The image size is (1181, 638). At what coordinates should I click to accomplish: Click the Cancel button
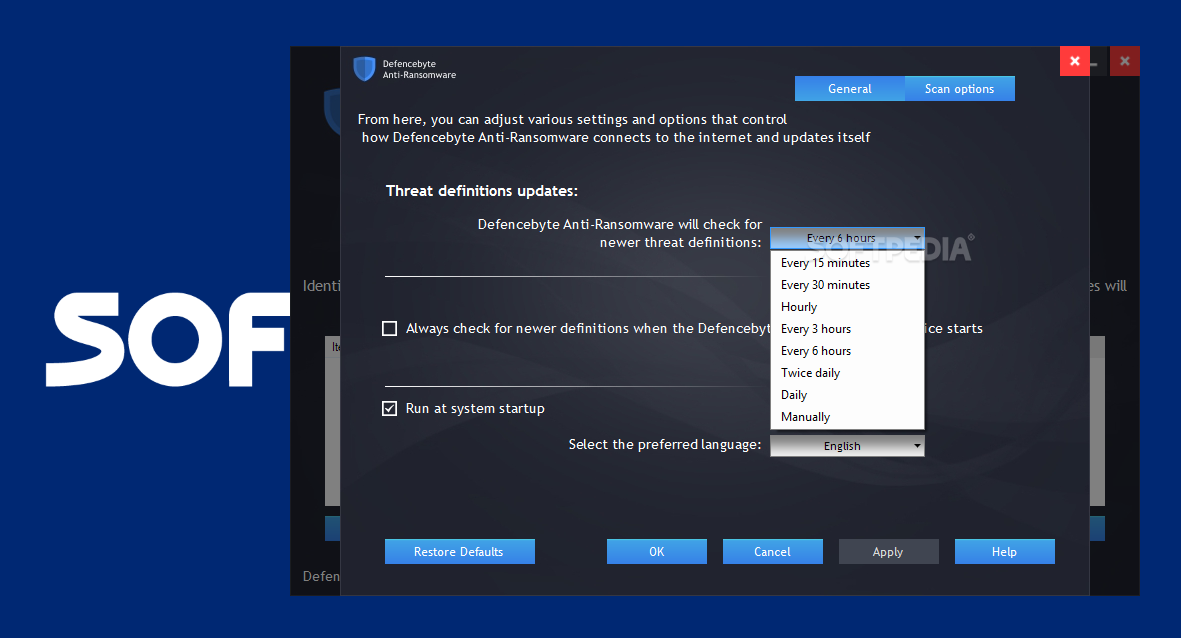pyautogui.click(x=773, y=551)
